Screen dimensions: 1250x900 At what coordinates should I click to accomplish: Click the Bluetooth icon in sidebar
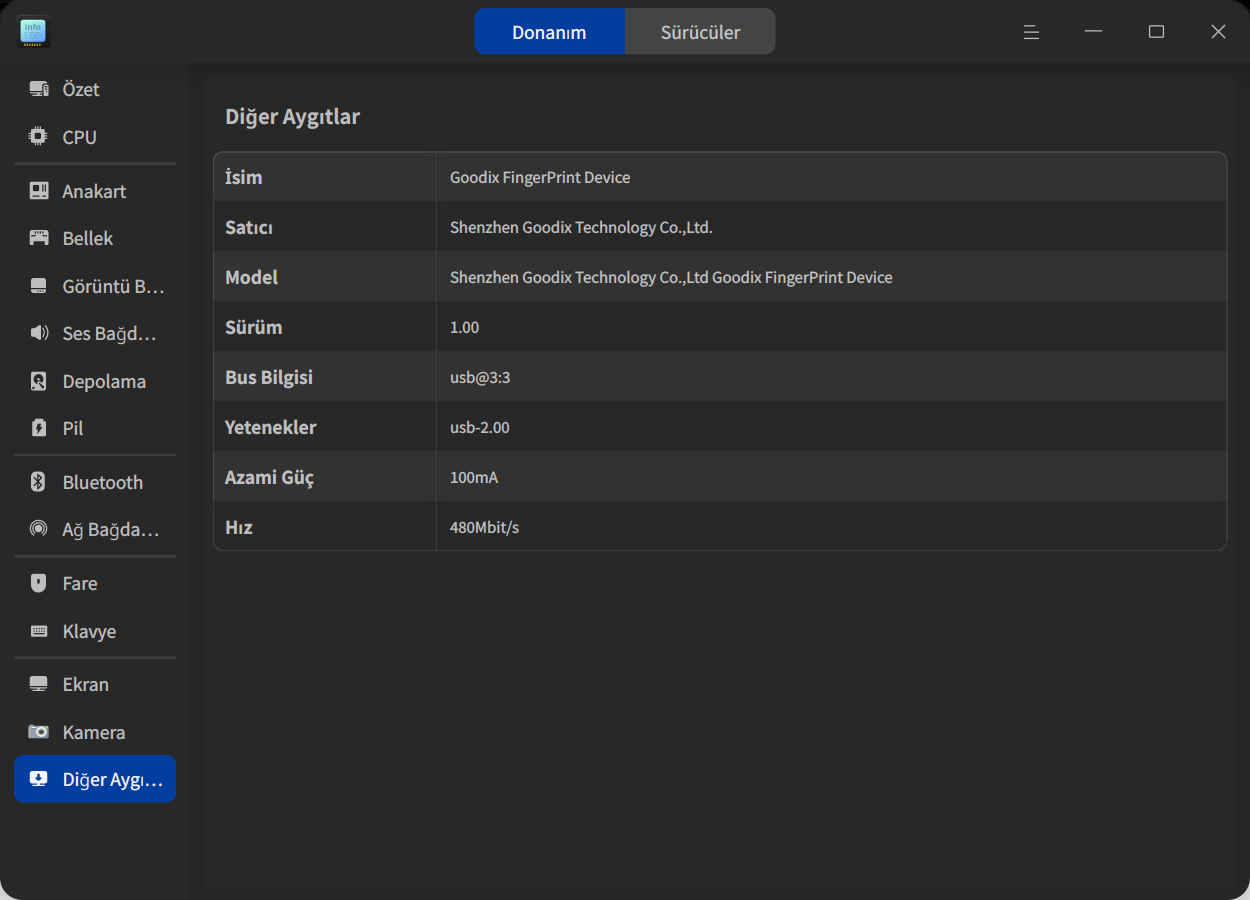(x=39, y=482)
